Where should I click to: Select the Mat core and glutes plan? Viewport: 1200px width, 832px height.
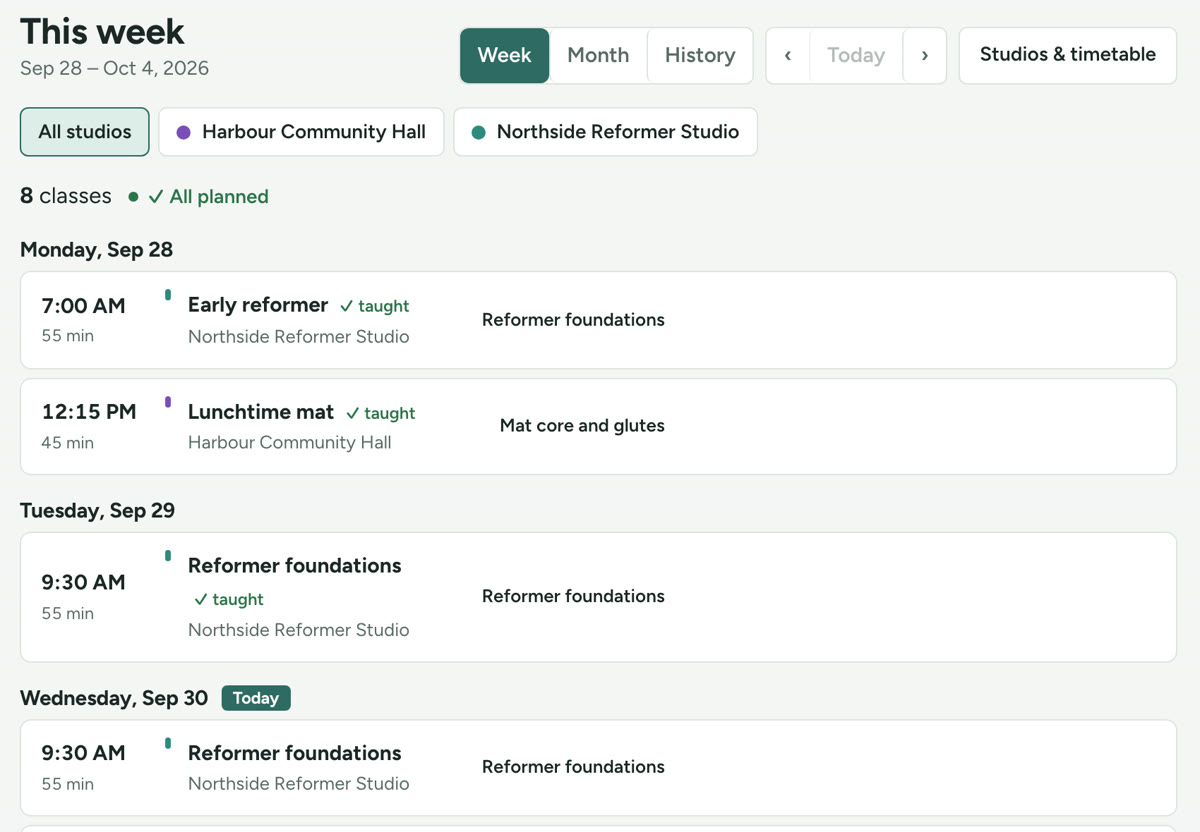[582, 426]
